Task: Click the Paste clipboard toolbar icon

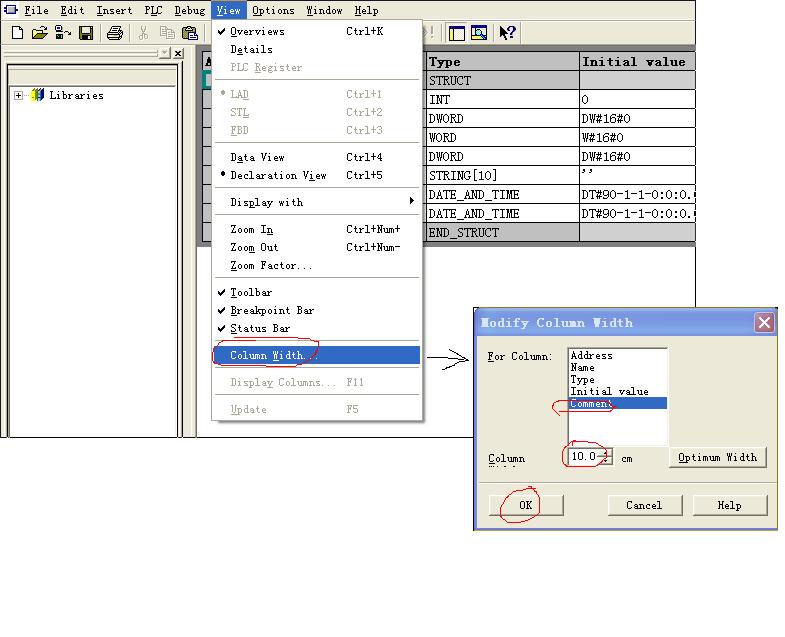Action: pos(190,33)
